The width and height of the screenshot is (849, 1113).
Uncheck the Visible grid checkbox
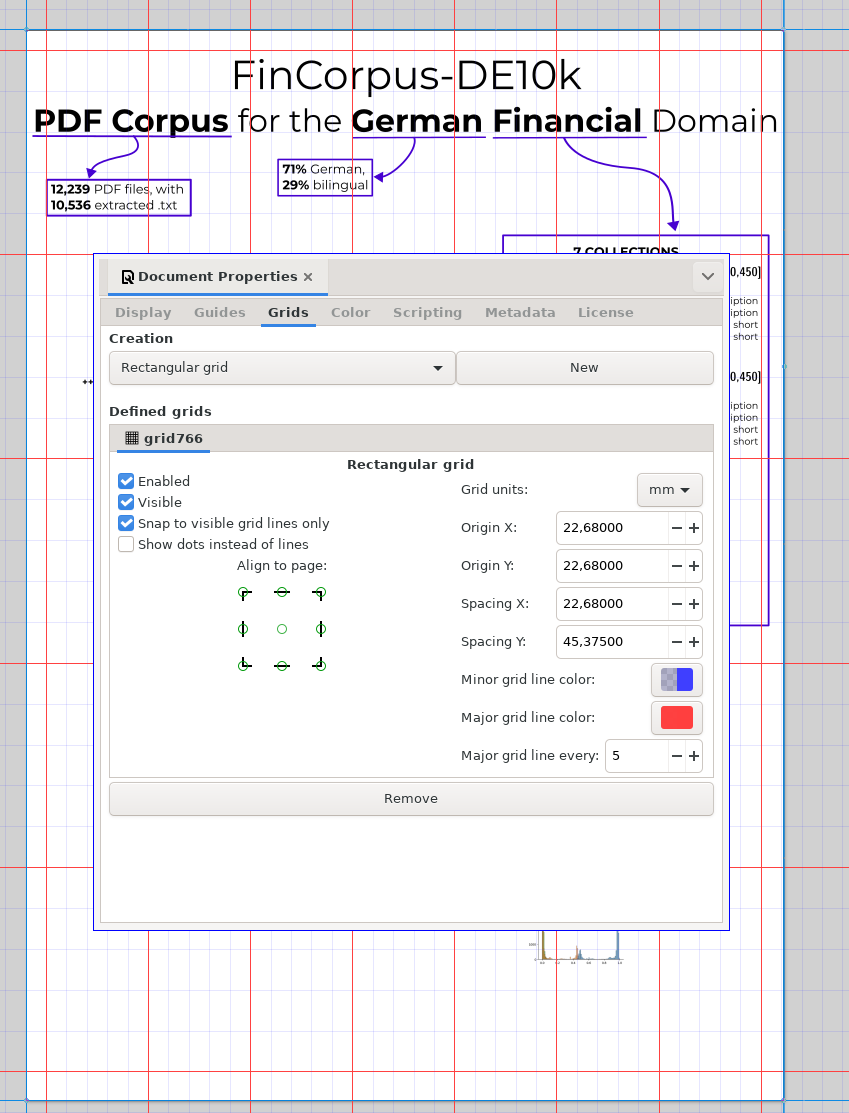pos(126,502)
